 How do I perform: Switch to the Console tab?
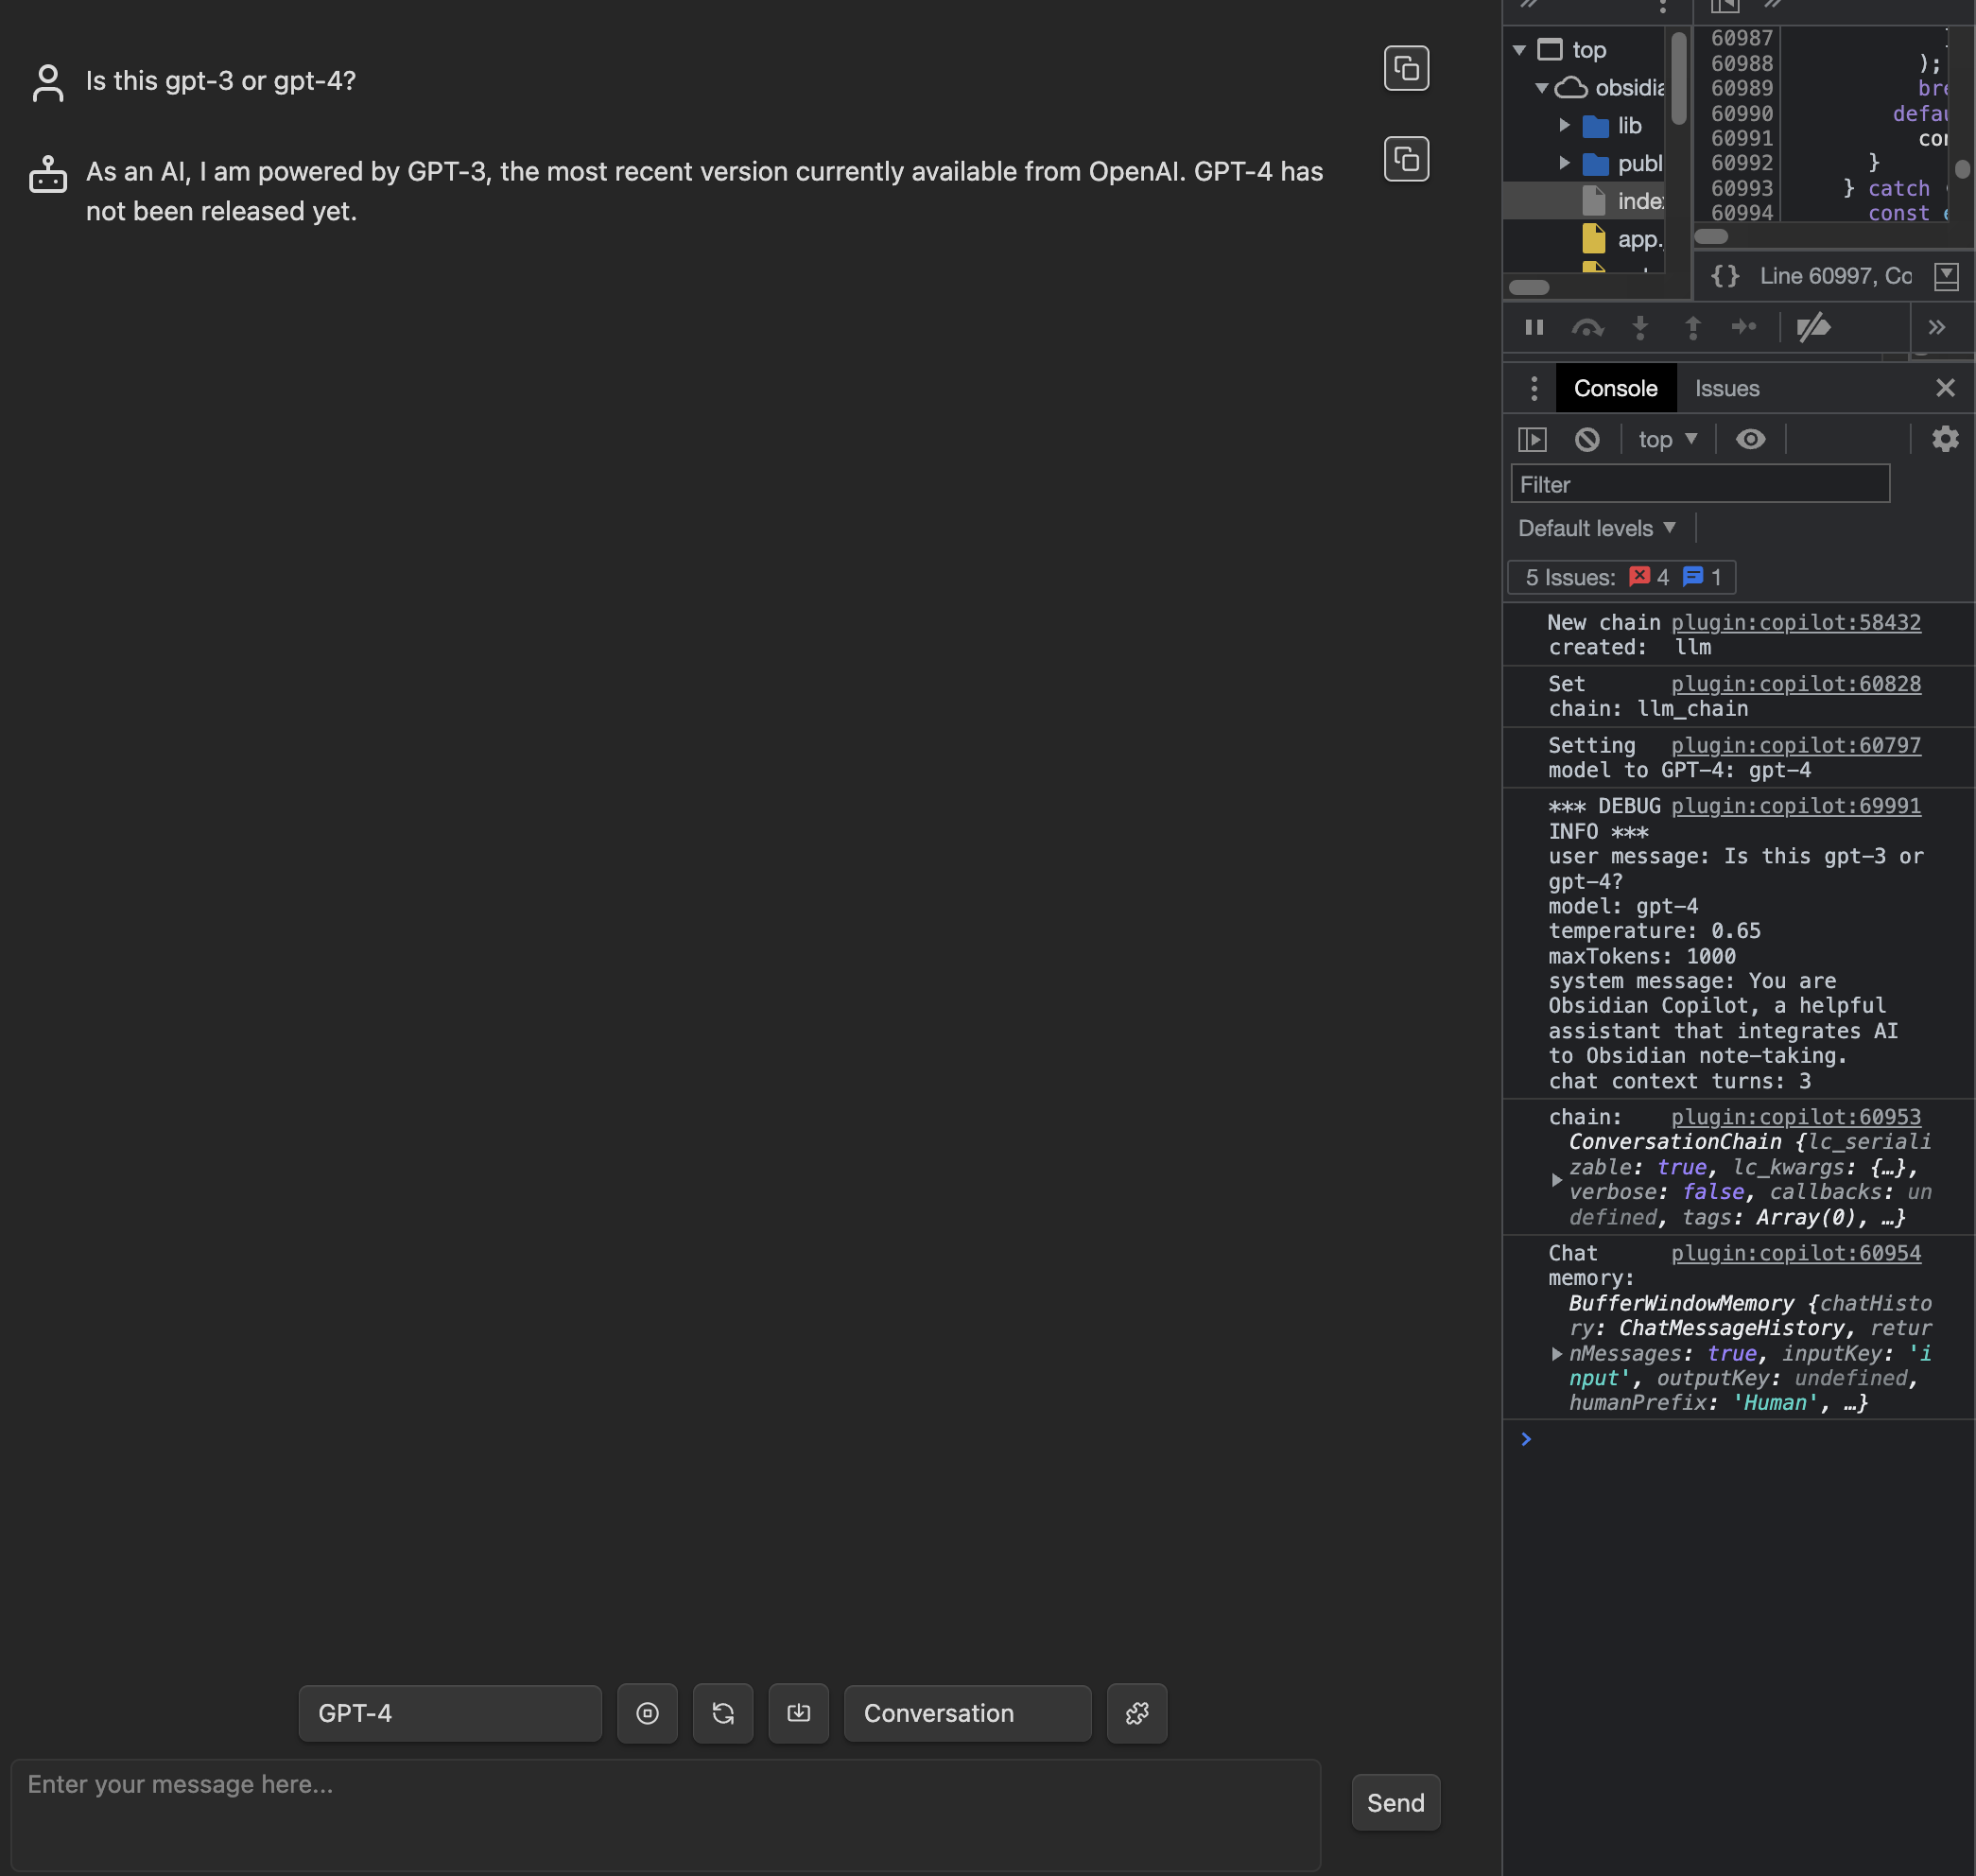coord(1616,388)
